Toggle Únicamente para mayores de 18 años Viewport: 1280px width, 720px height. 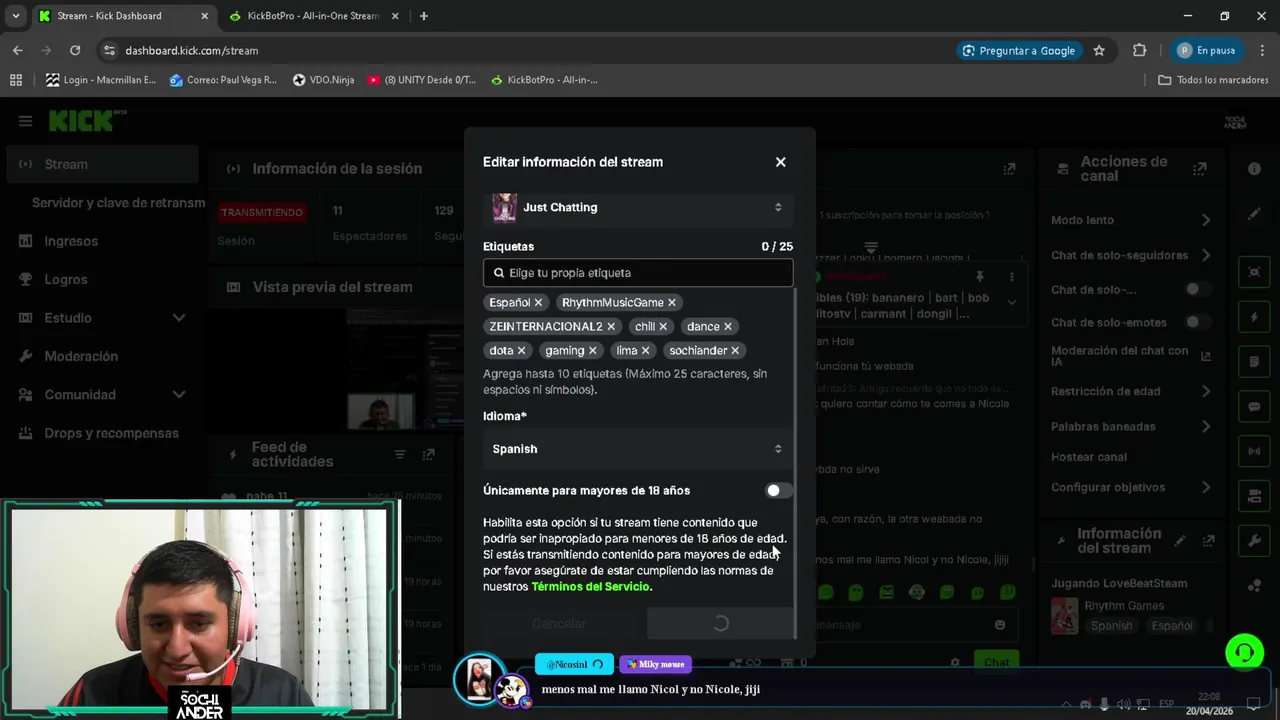coord(778,490)
